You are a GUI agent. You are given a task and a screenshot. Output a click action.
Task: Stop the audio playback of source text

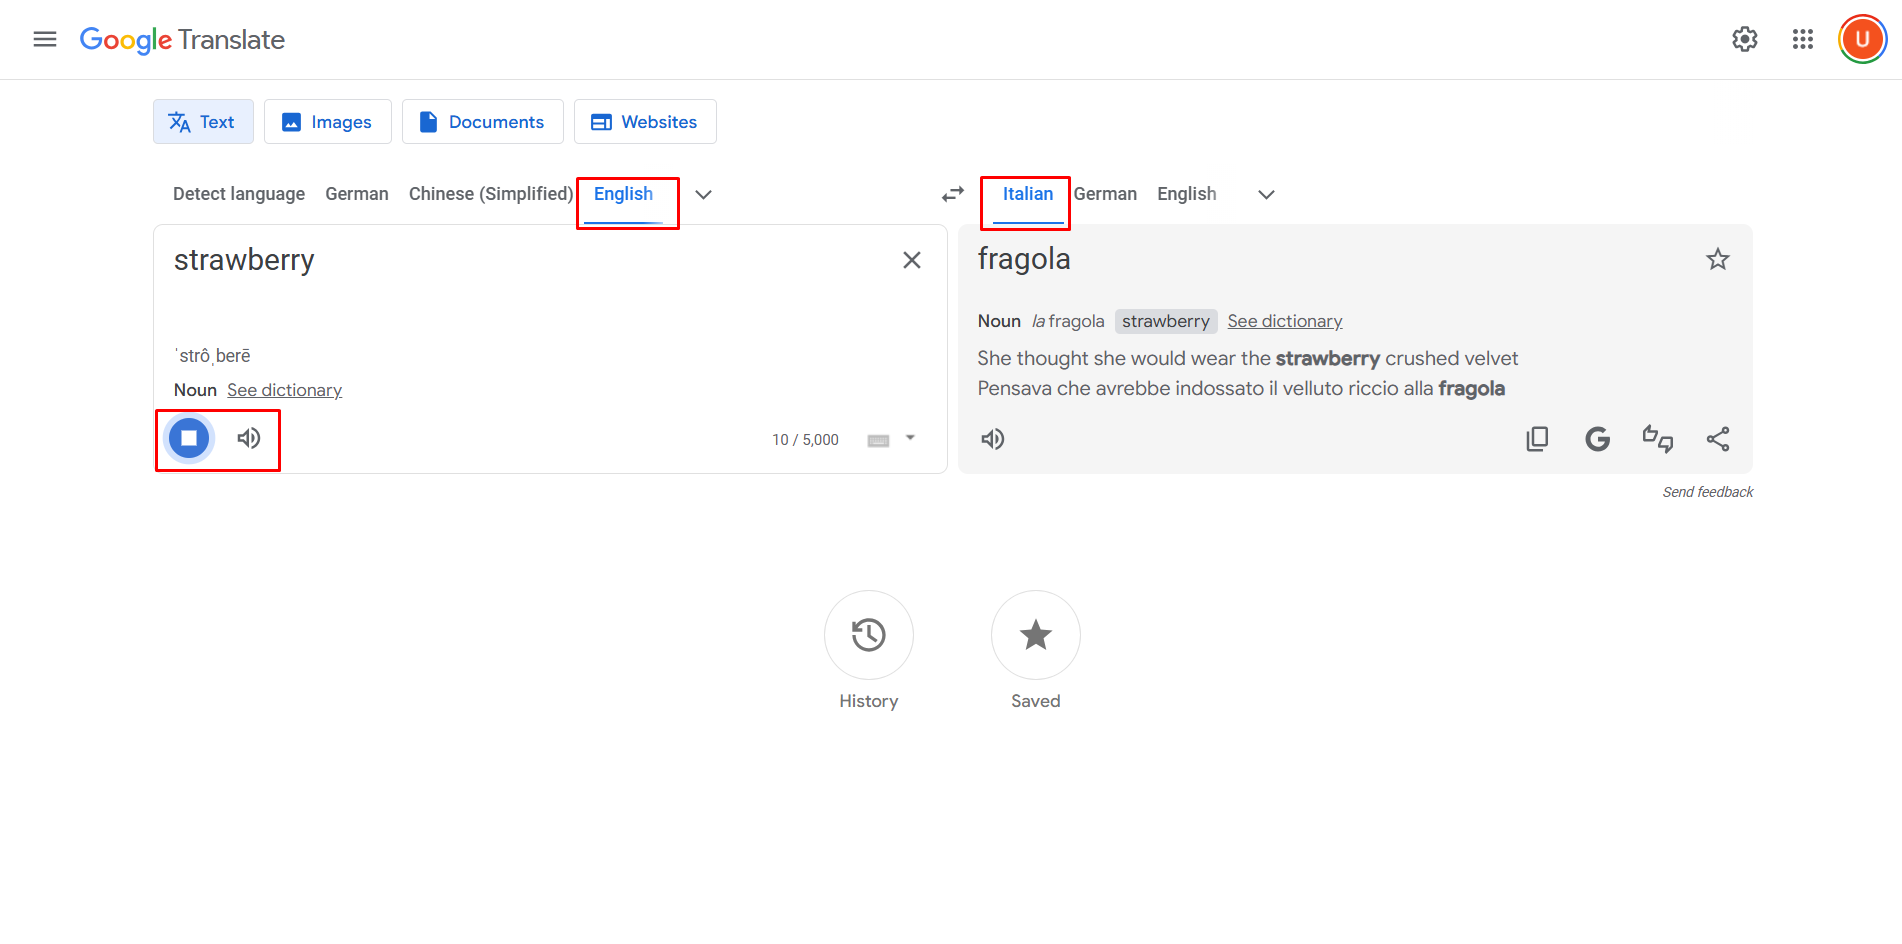187,438
